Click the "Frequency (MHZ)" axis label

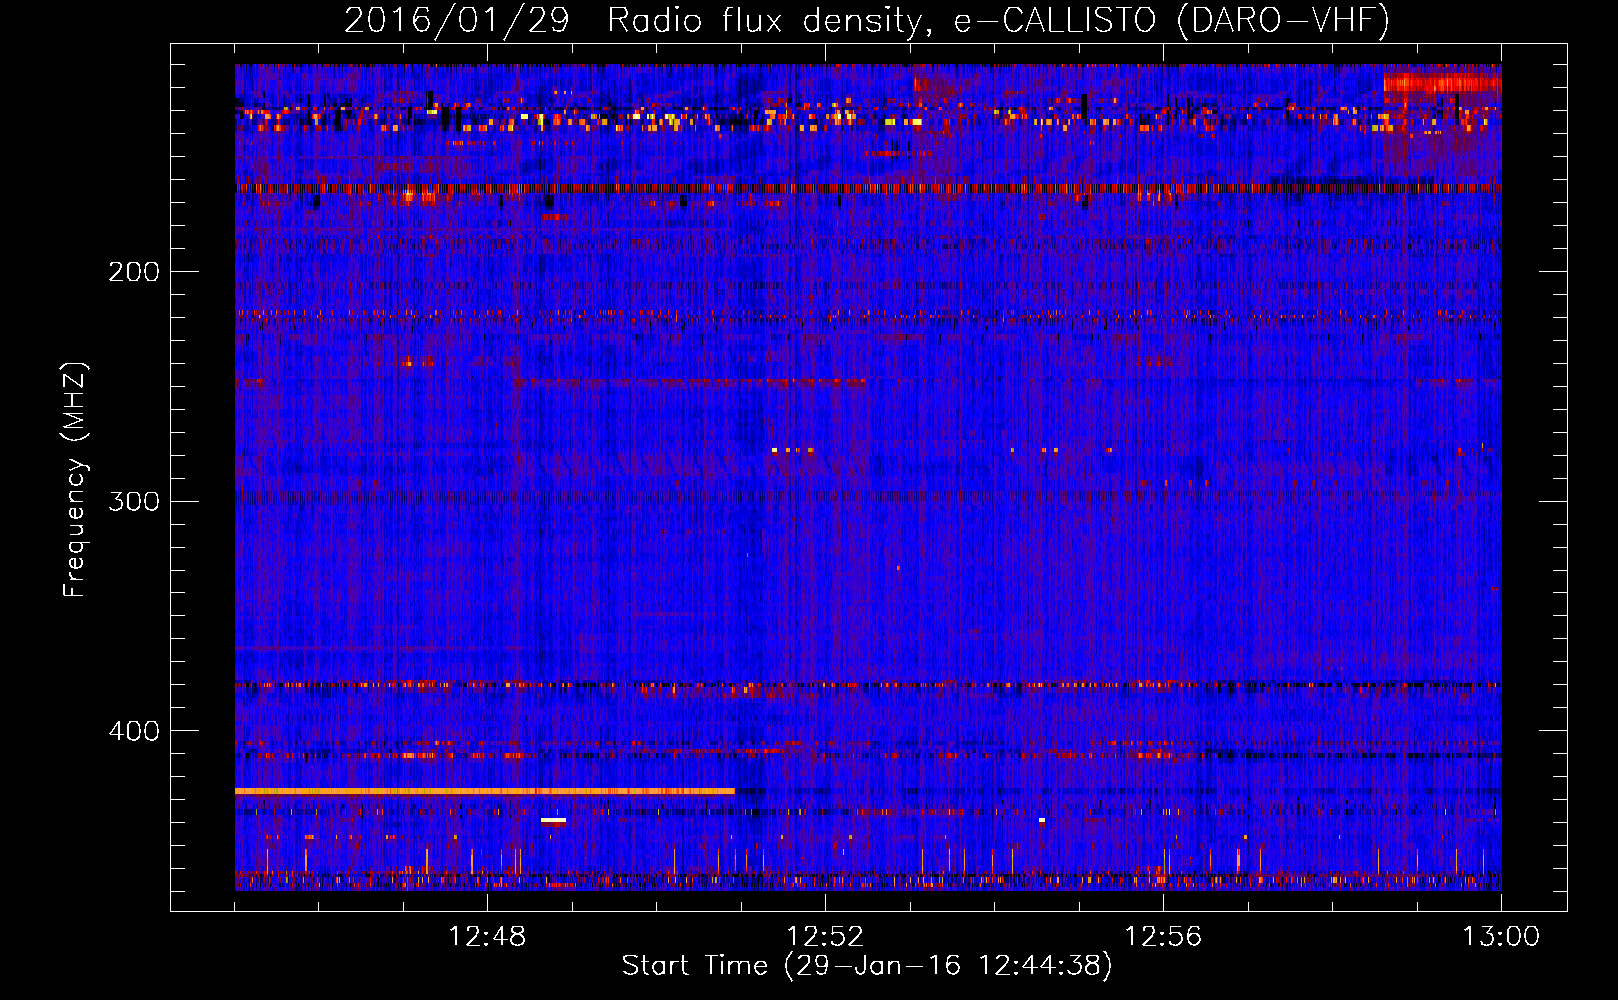75,480
